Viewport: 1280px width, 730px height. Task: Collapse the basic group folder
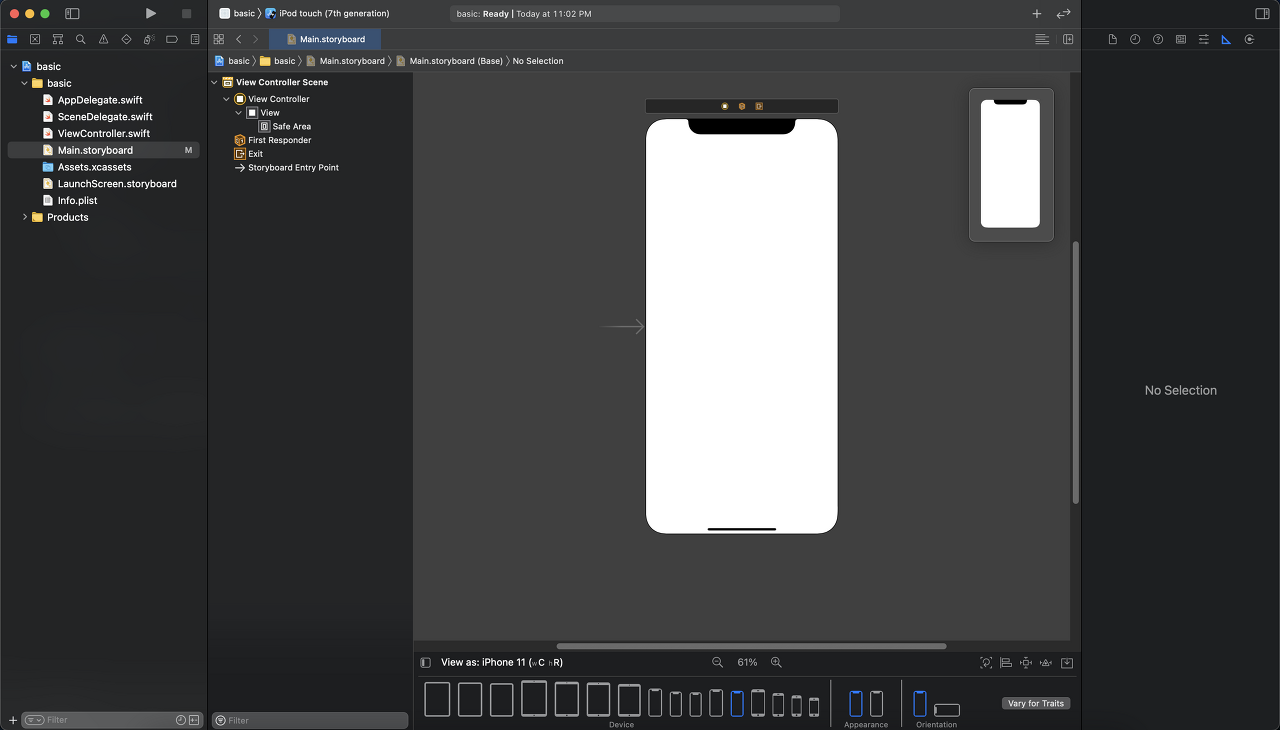click(25, 83)
